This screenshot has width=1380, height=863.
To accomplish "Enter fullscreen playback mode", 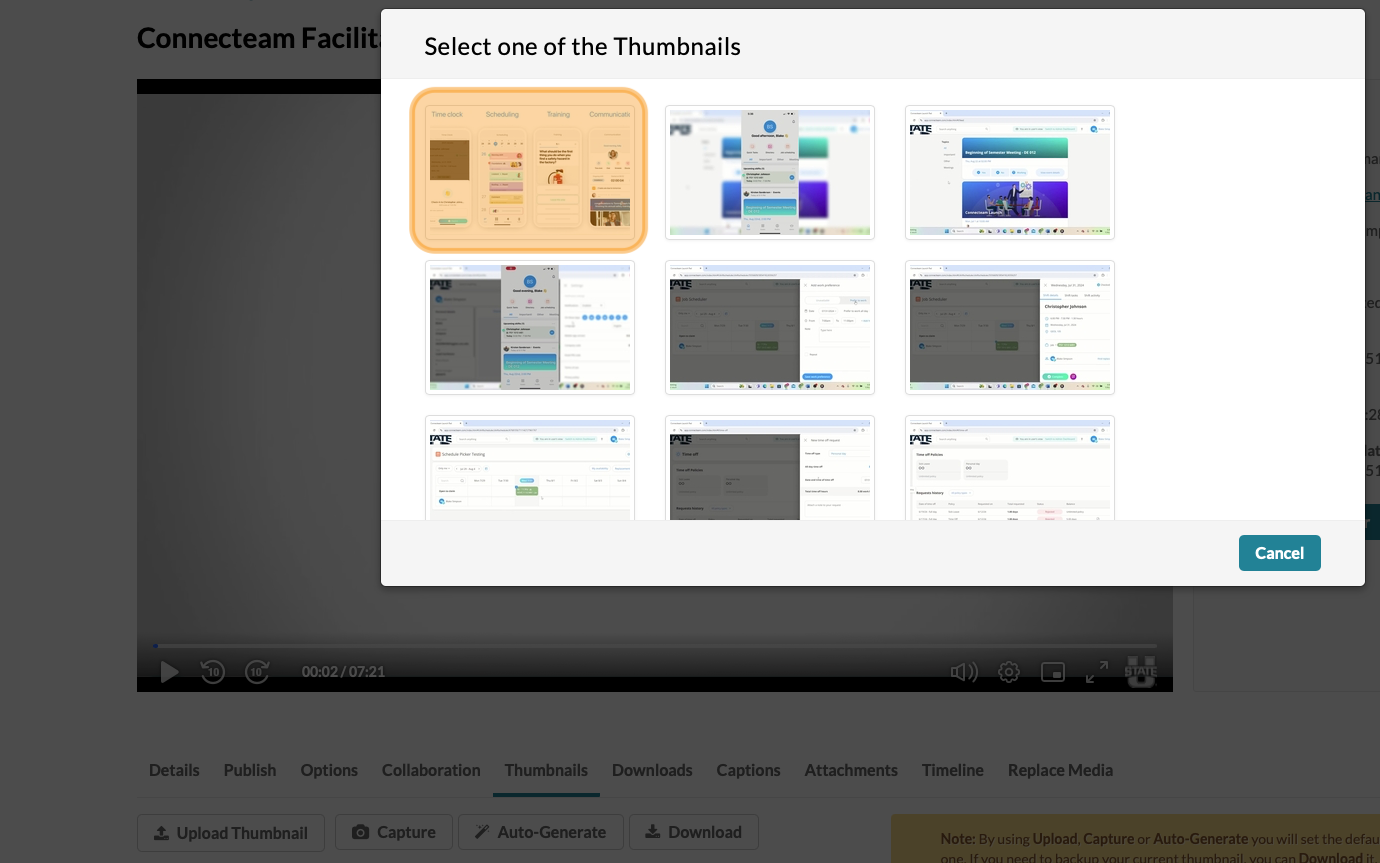I will (1096, 671).
